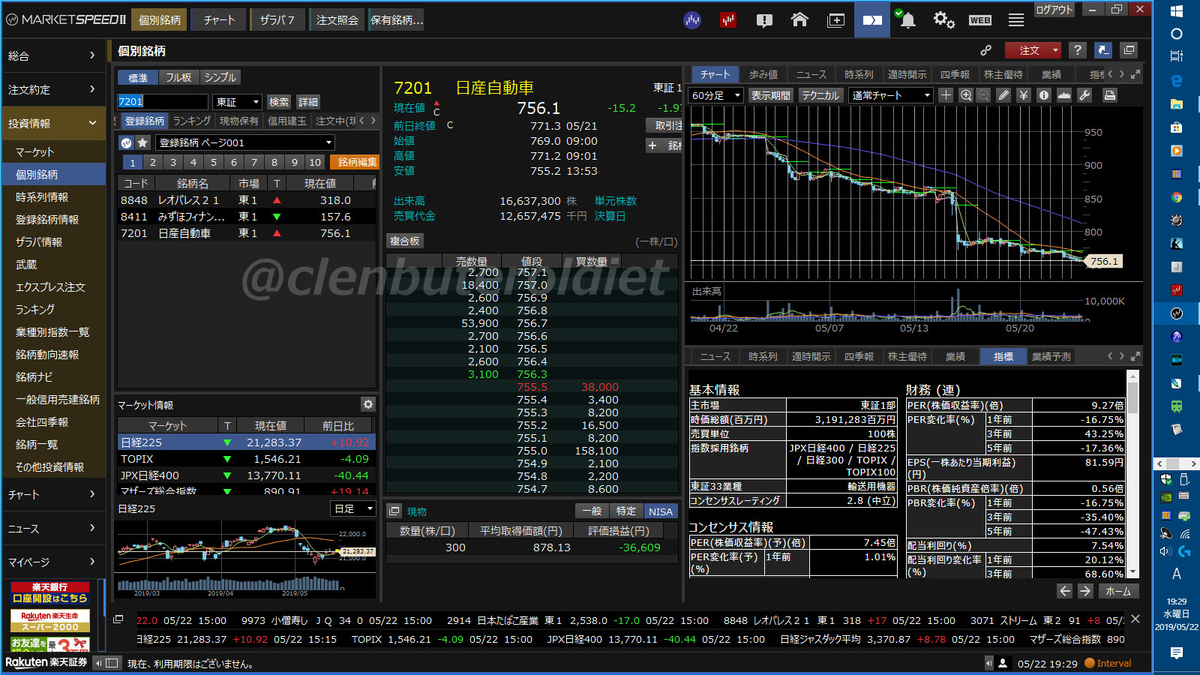Open Chrome from Windows taskbar

[1177, 197]
